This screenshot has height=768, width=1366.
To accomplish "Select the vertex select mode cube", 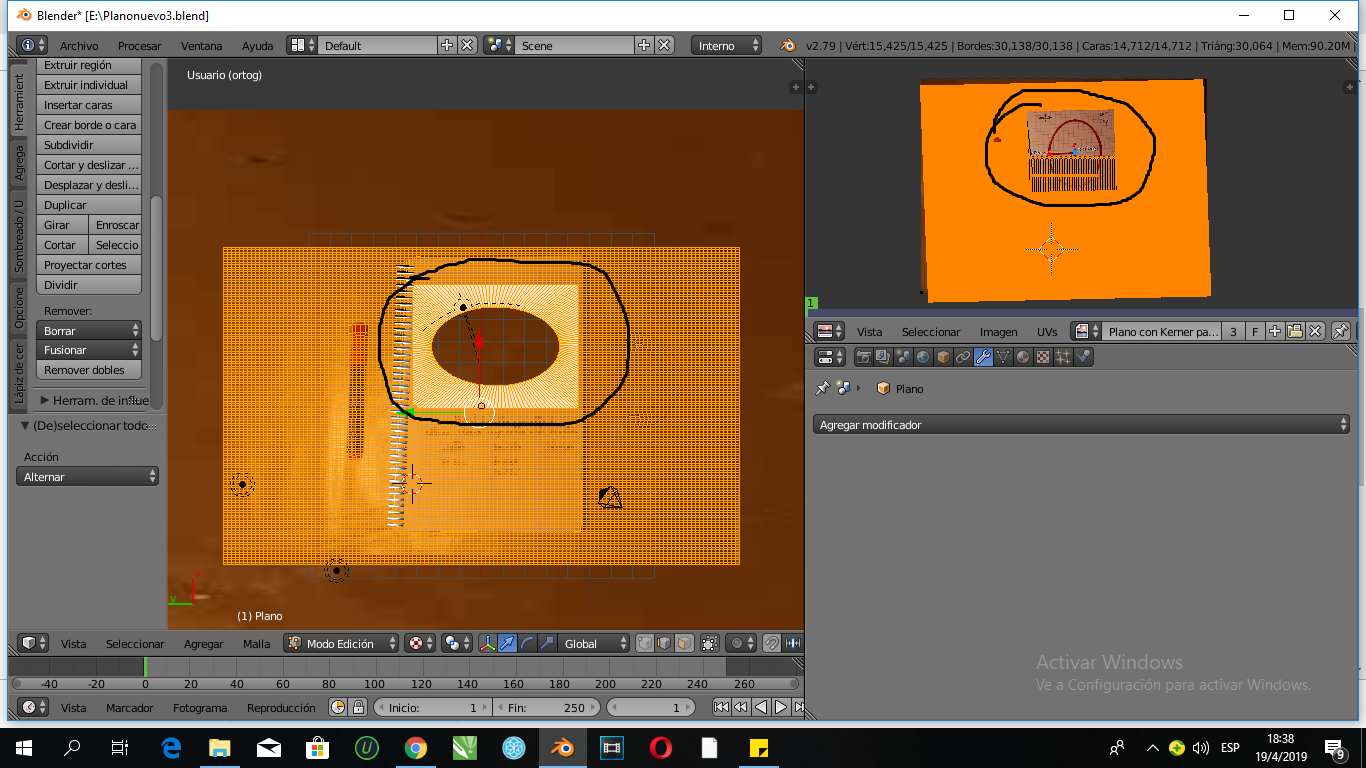I will 644,644.
